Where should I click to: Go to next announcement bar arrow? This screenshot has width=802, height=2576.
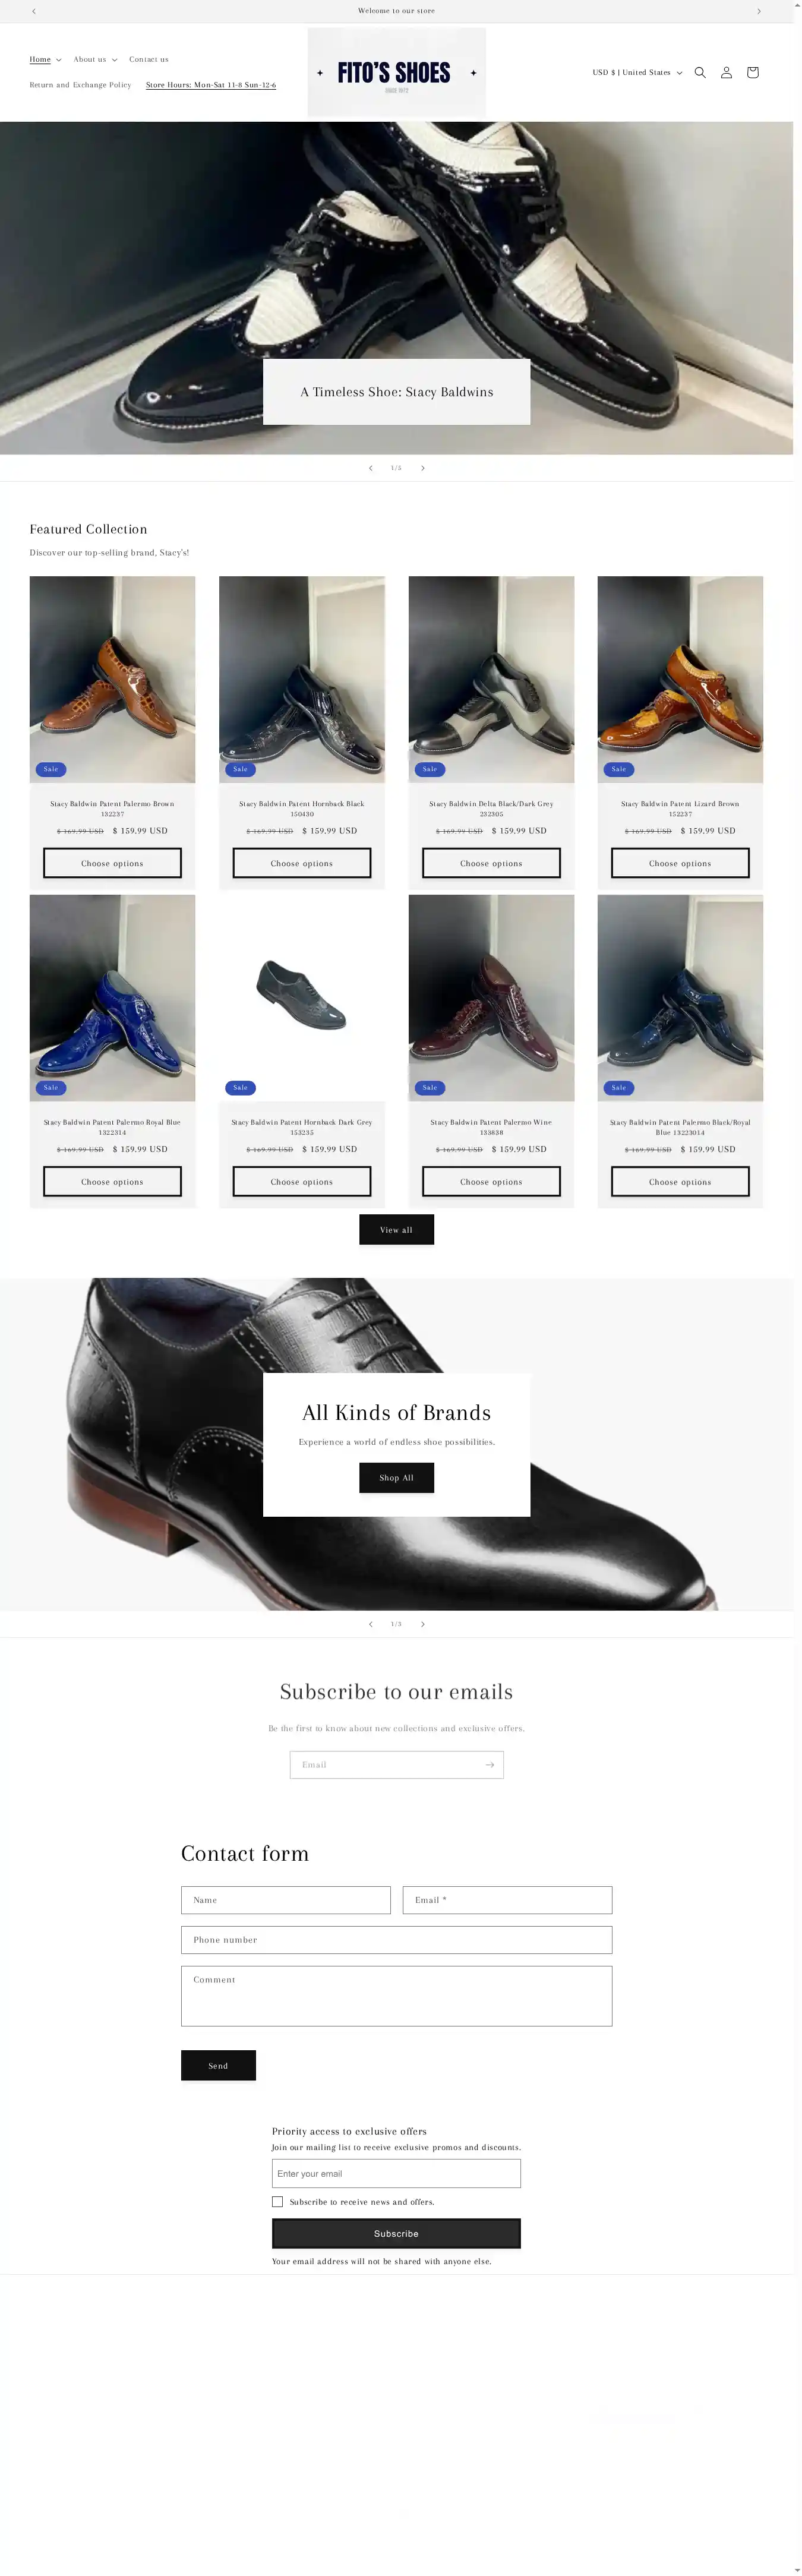(x=759, y=11)
